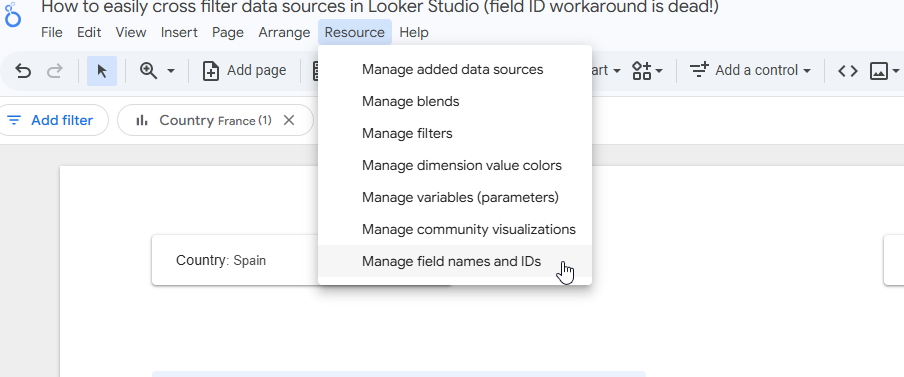
Task: Open the community visualizations and components icon
Action: point(642,71)
